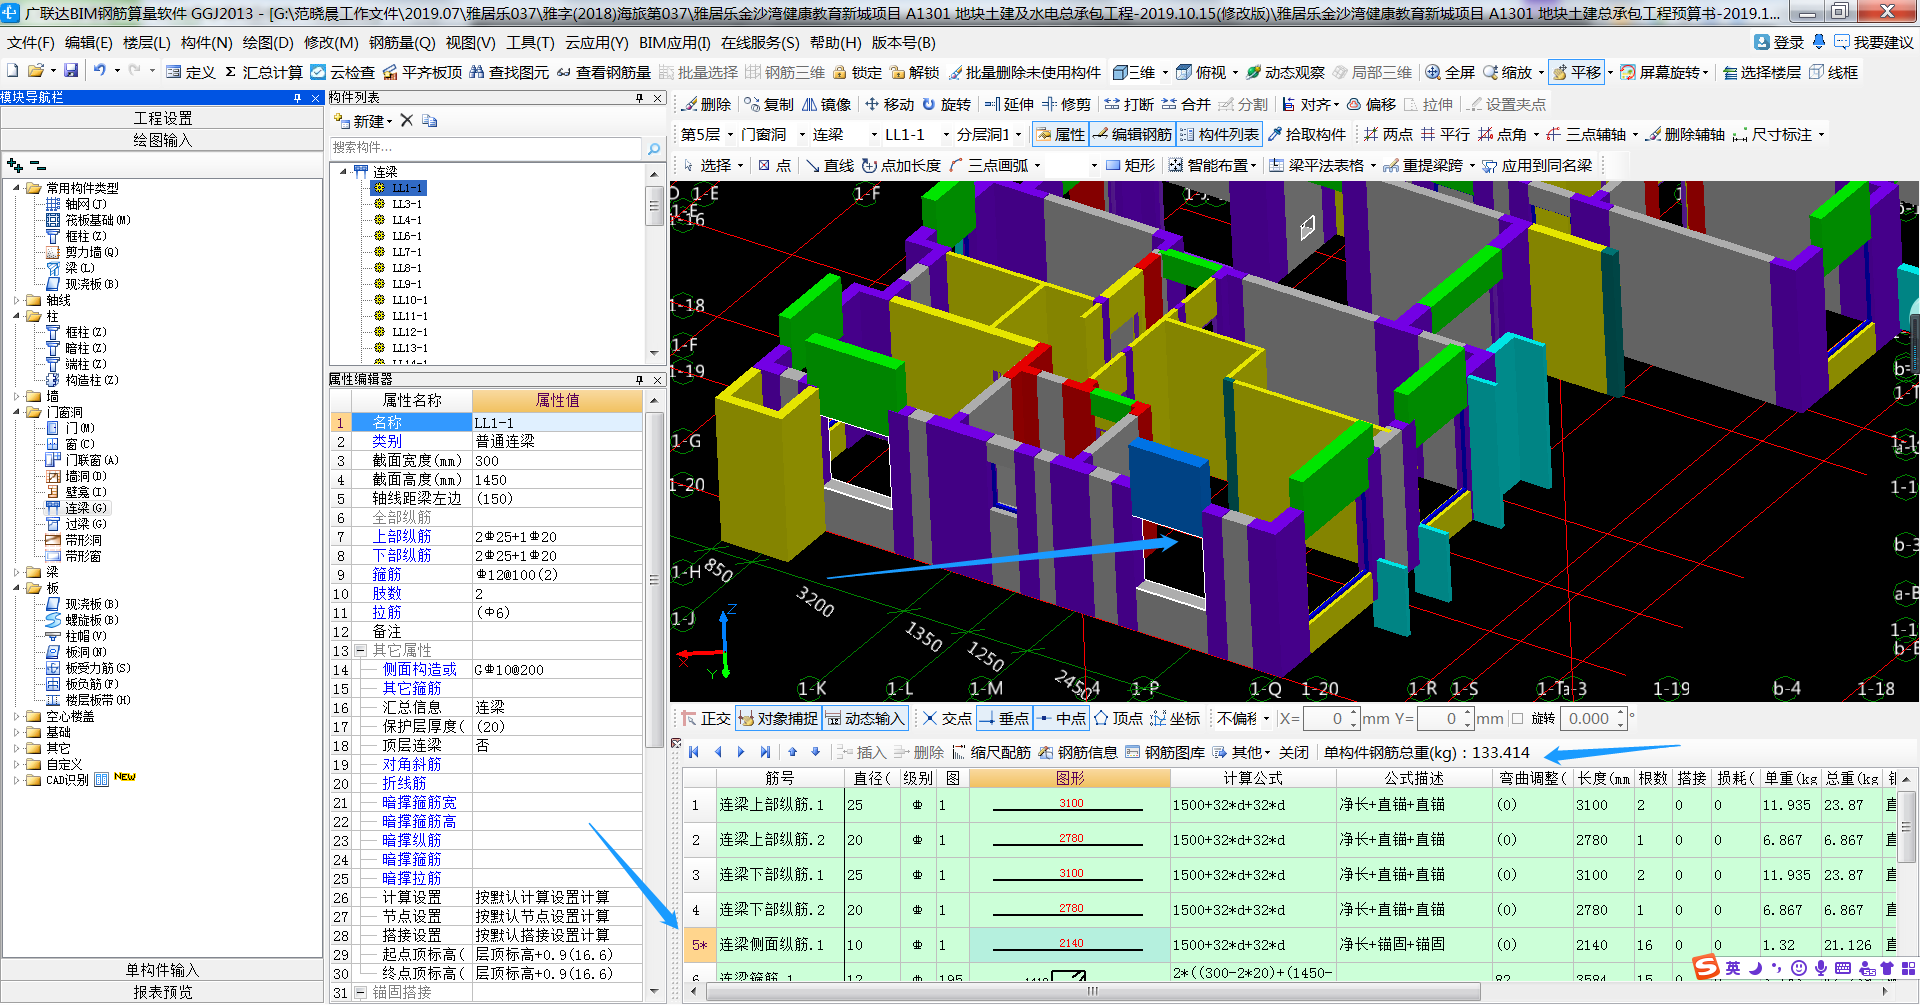
Task: Click the 钢筋图库 button
Action: click(x=1165, y=752)
